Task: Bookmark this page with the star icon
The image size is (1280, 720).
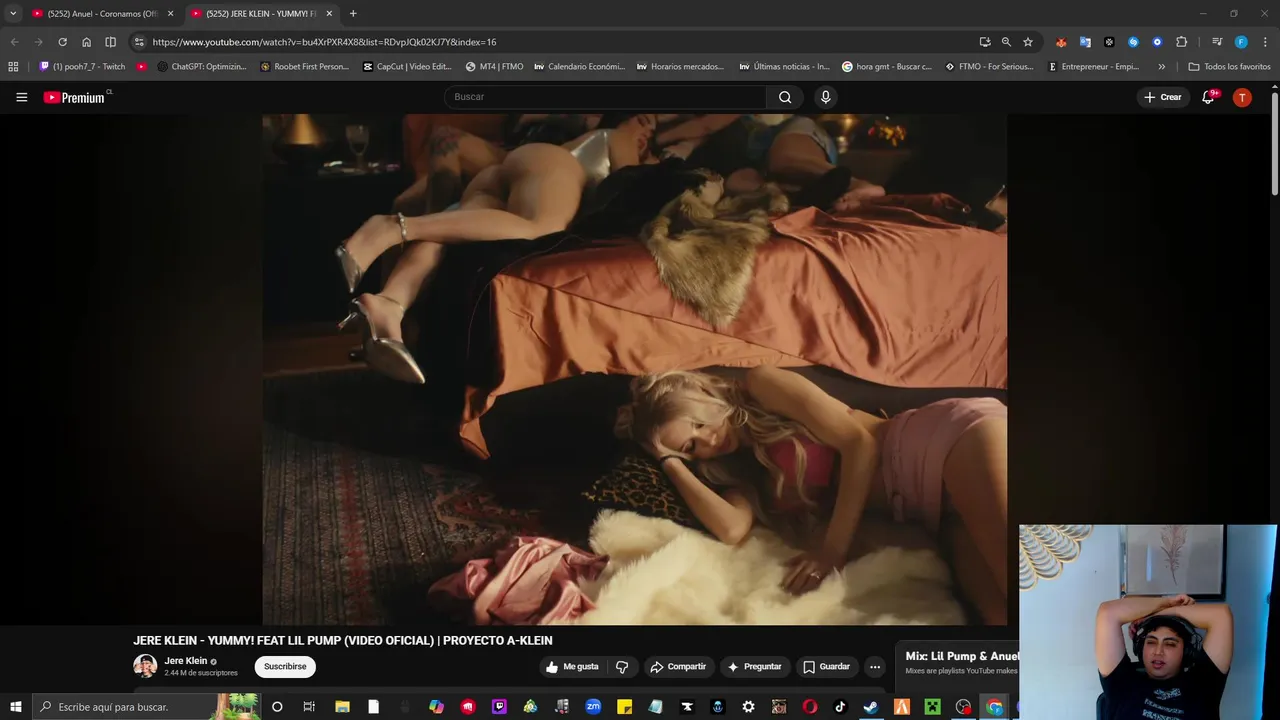Action: 1027,42
